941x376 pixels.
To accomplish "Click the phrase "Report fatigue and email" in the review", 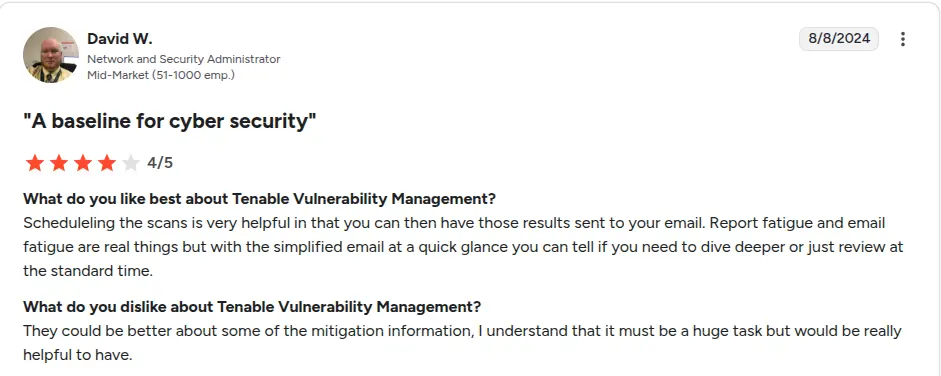I will click(x=800, y=223).
